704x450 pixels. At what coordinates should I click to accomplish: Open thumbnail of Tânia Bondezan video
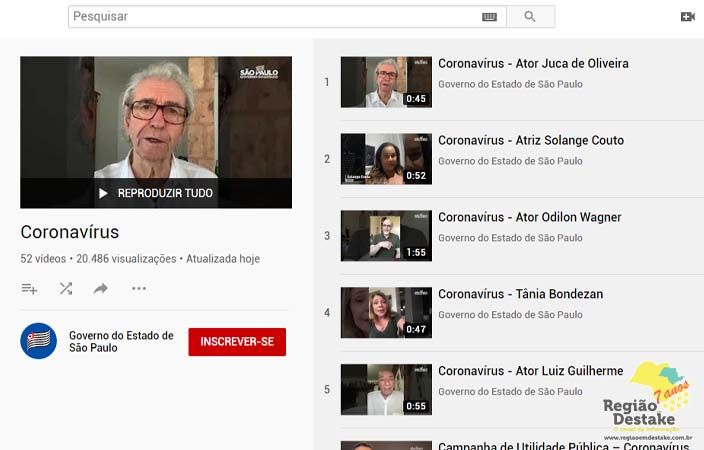pyautogui.click(x=386, y=312)
